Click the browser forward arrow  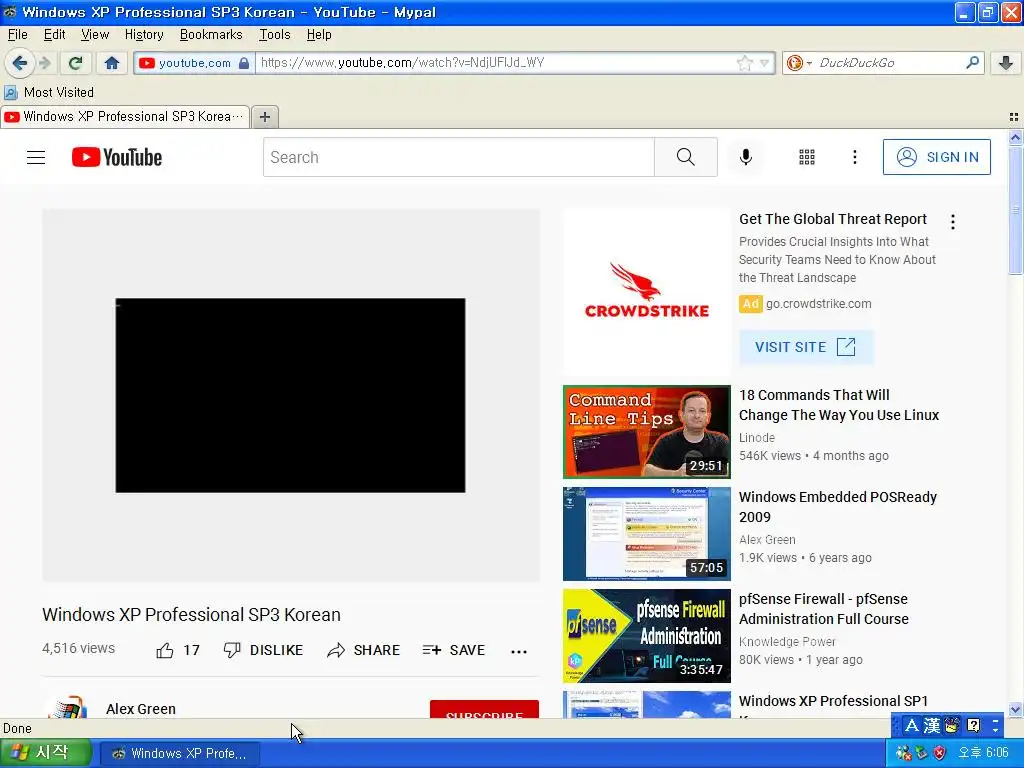coord(44,63)
